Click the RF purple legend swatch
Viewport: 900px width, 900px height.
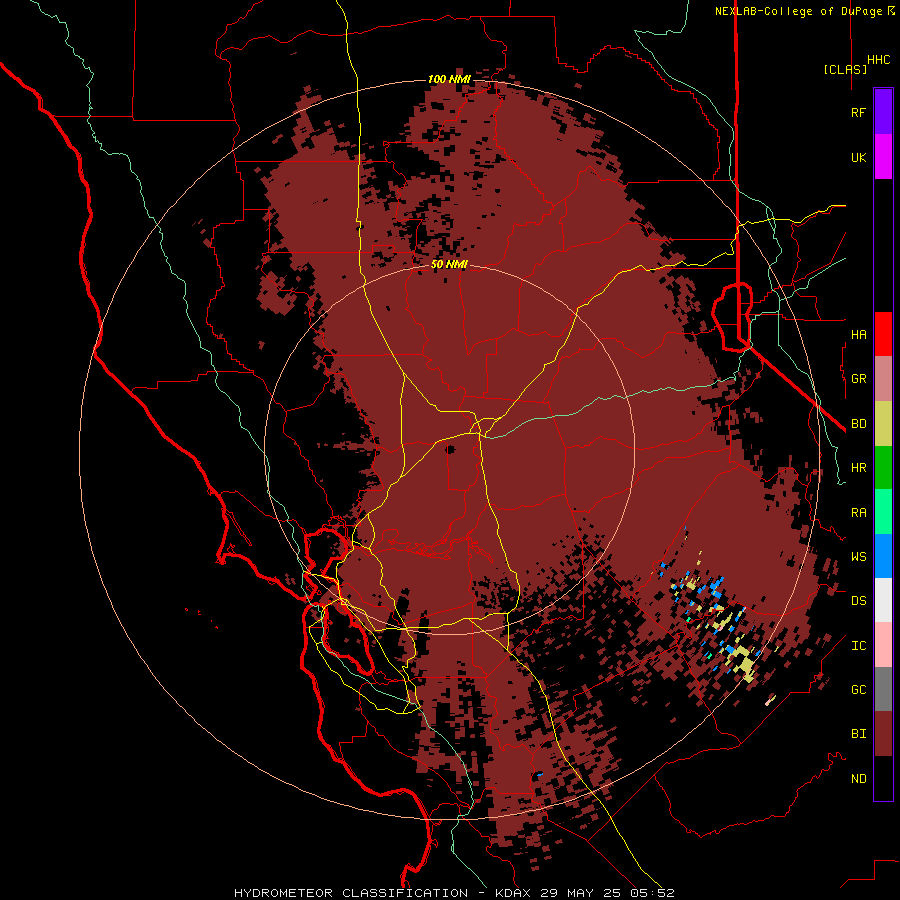(883, 112)
